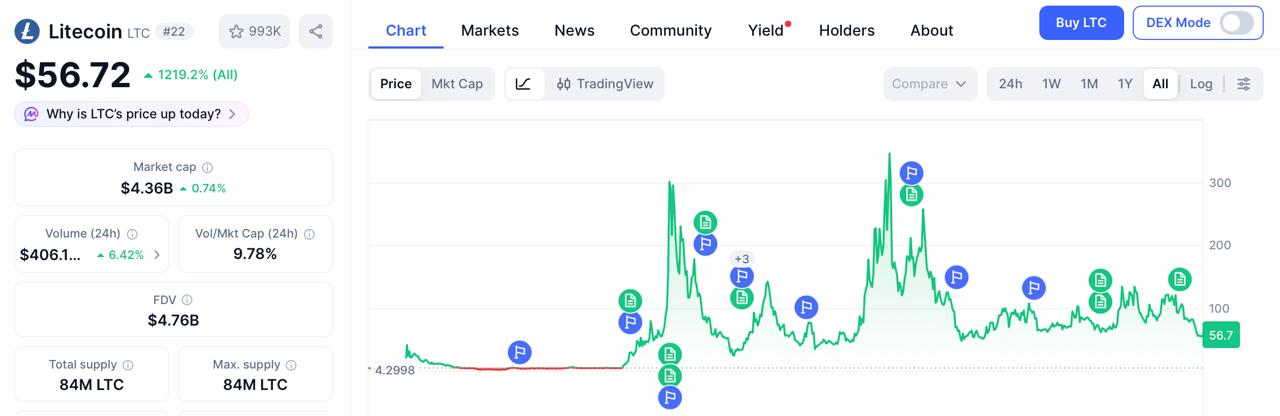This screenshot has height=416, width=1280.
Task: Expand Why is LTC's price up today
Action: point(132,114)
